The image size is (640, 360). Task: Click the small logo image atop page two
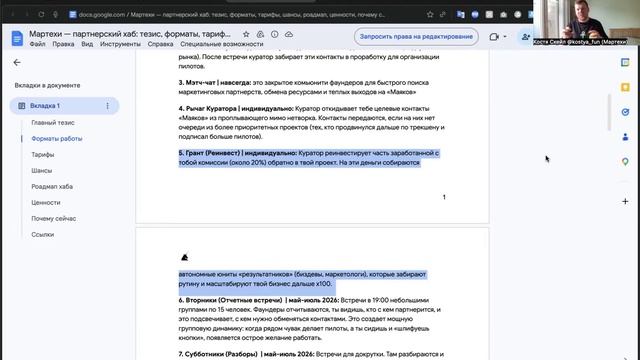[184, 257]
